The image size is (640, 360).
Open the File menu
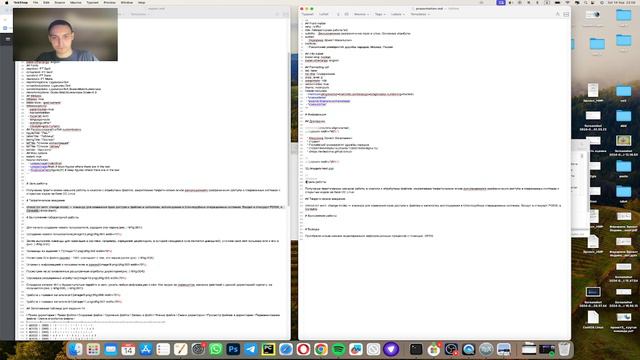coord(36,2)
